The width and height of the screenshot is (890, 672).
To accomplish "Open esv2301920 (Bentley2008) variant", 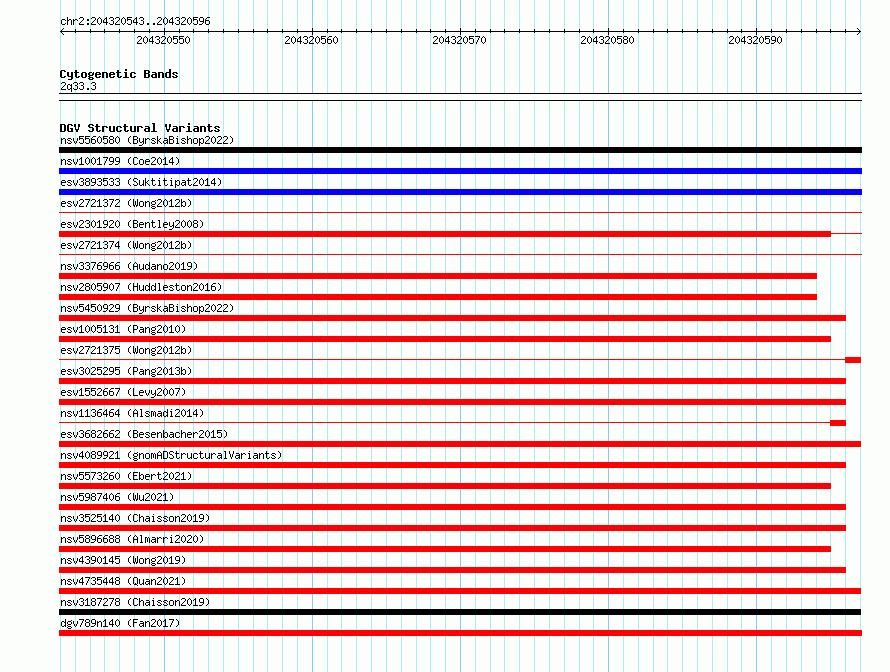I will pyautogui.click(x=132, y=224).
